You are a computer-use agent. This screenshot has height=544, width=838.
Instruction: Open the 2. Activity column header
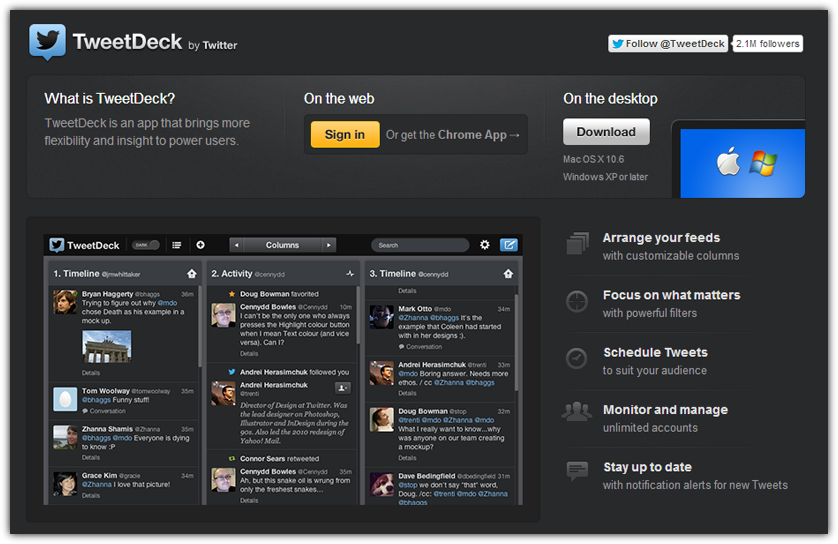282,274
